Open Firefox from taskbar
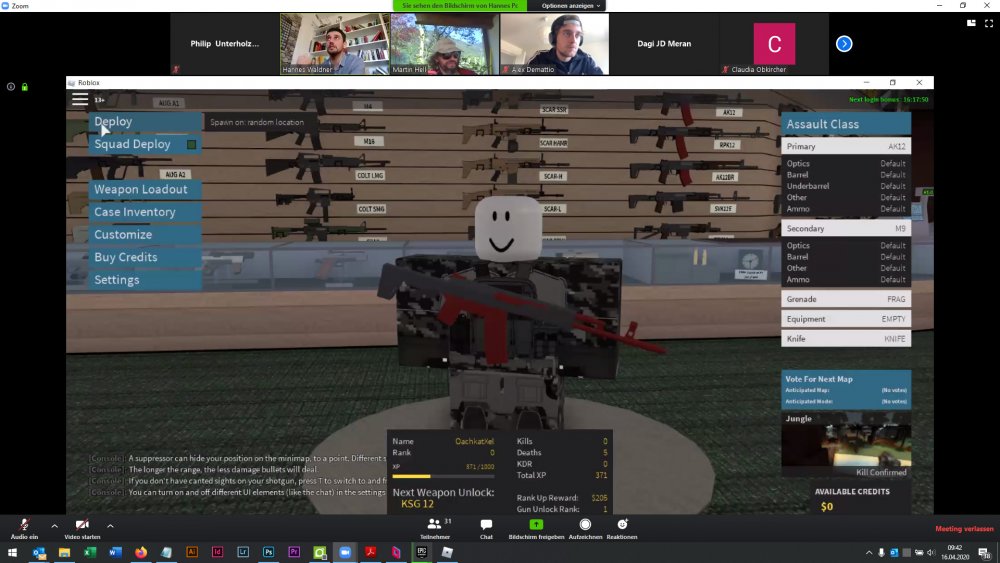 point(141,552)
